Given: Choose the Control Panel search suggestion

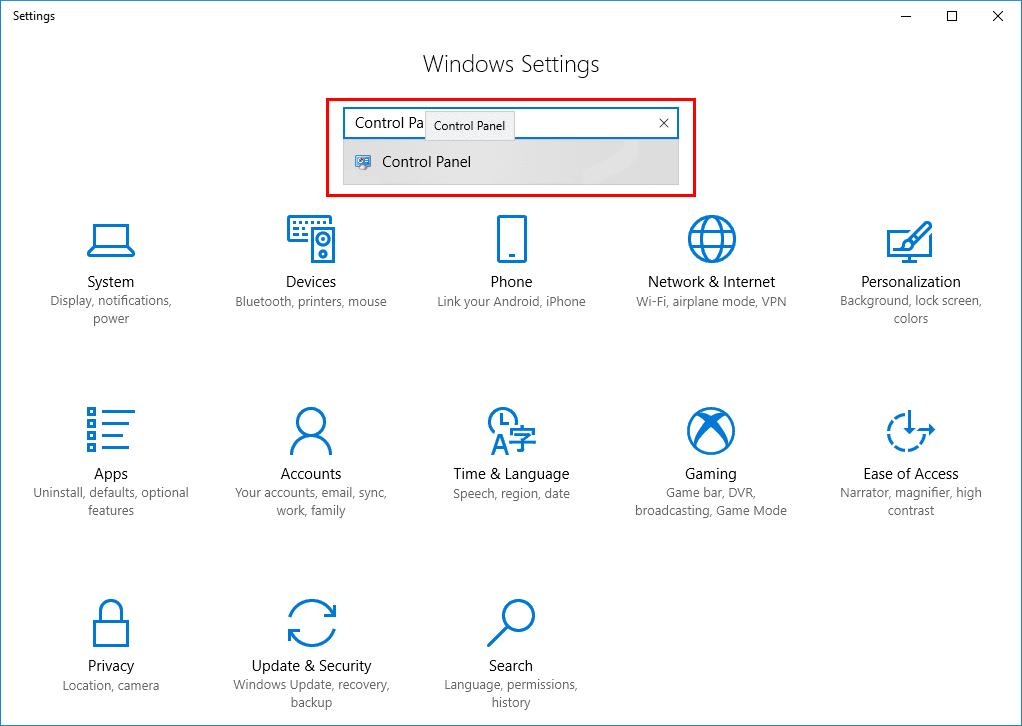Looking at the screenshot, I should 511,162.
